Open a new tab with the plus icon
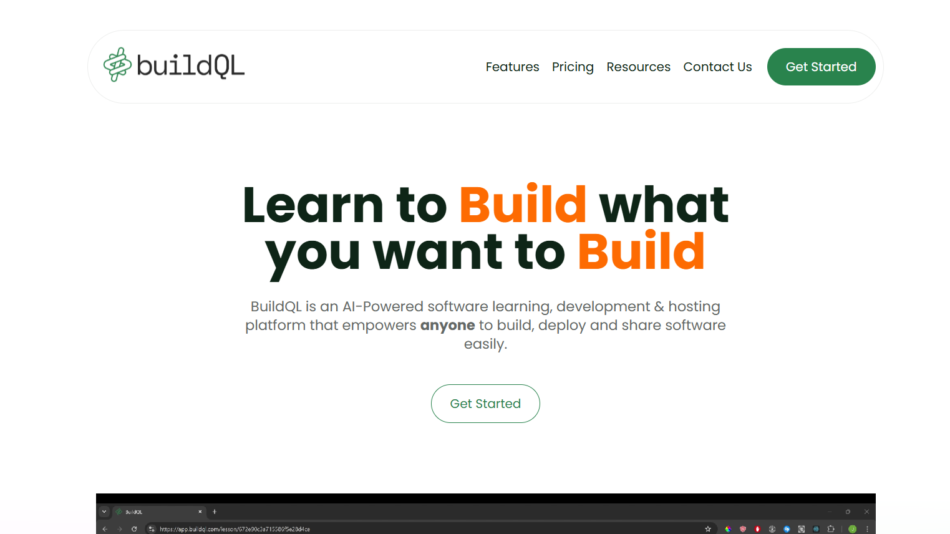Image resolution: width=950 pixels, height=534 pixels. click(x=214, y=512)
